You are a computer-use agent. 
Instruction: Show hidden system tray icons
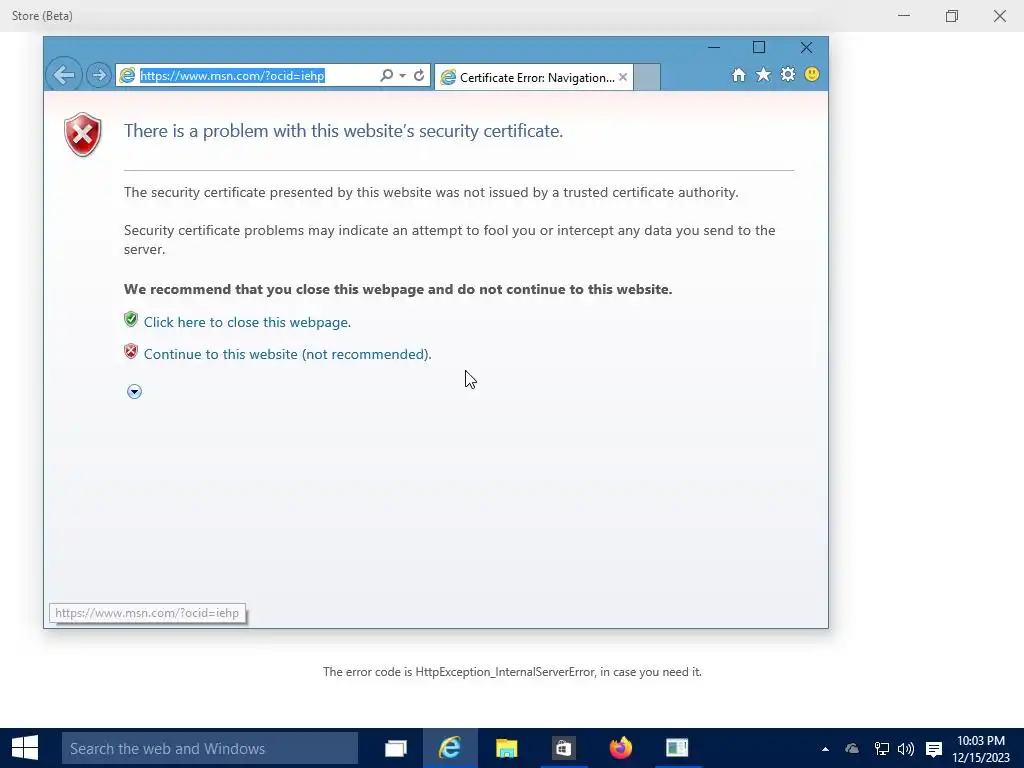click(825, 749)
